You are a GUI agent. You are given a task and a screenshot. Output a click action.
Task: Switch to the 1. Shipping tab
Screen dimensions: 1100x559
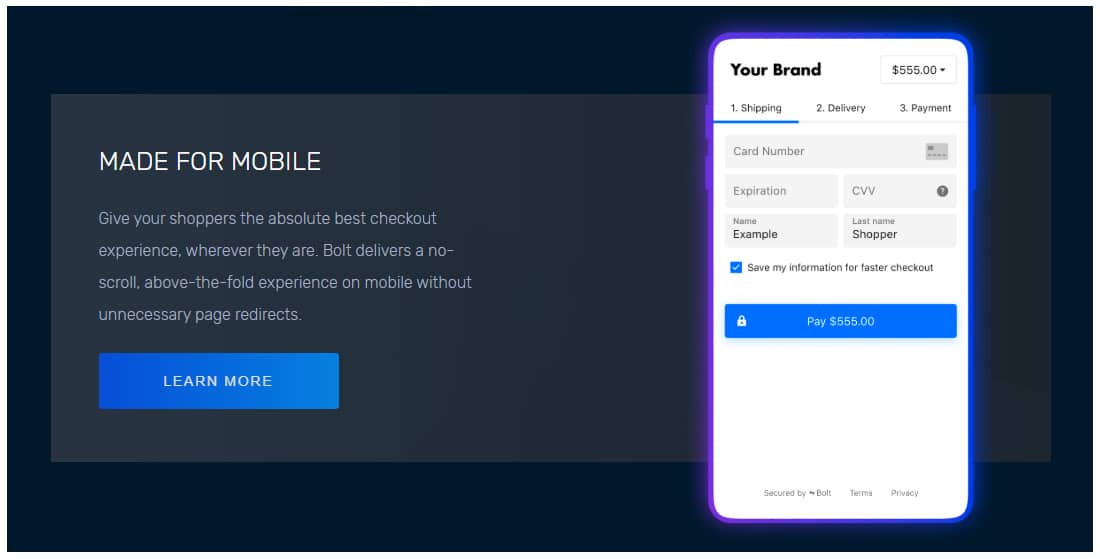756,108
